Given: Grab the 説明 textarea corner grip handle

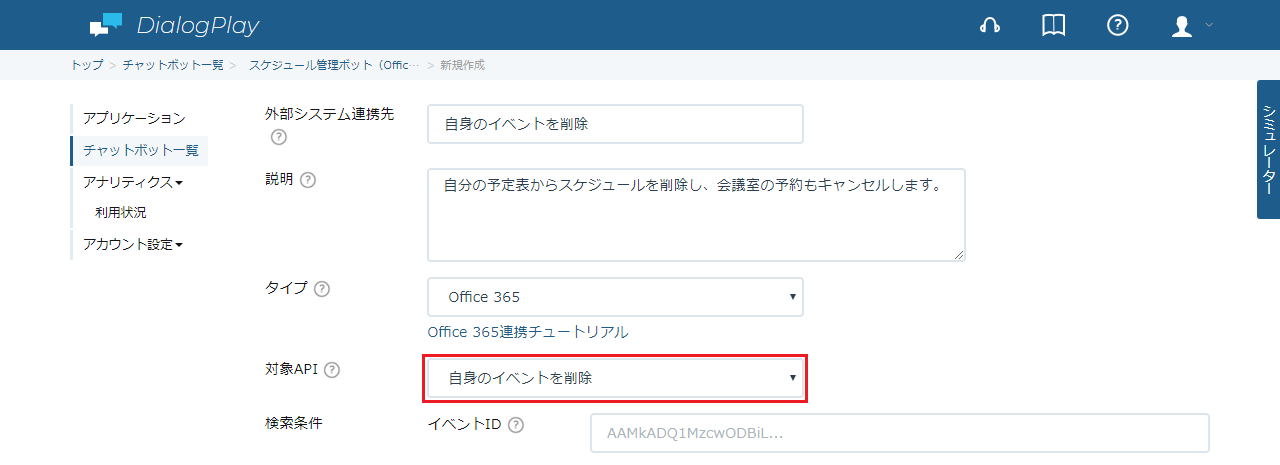Looking at the screenshot, I should [959, 255].
